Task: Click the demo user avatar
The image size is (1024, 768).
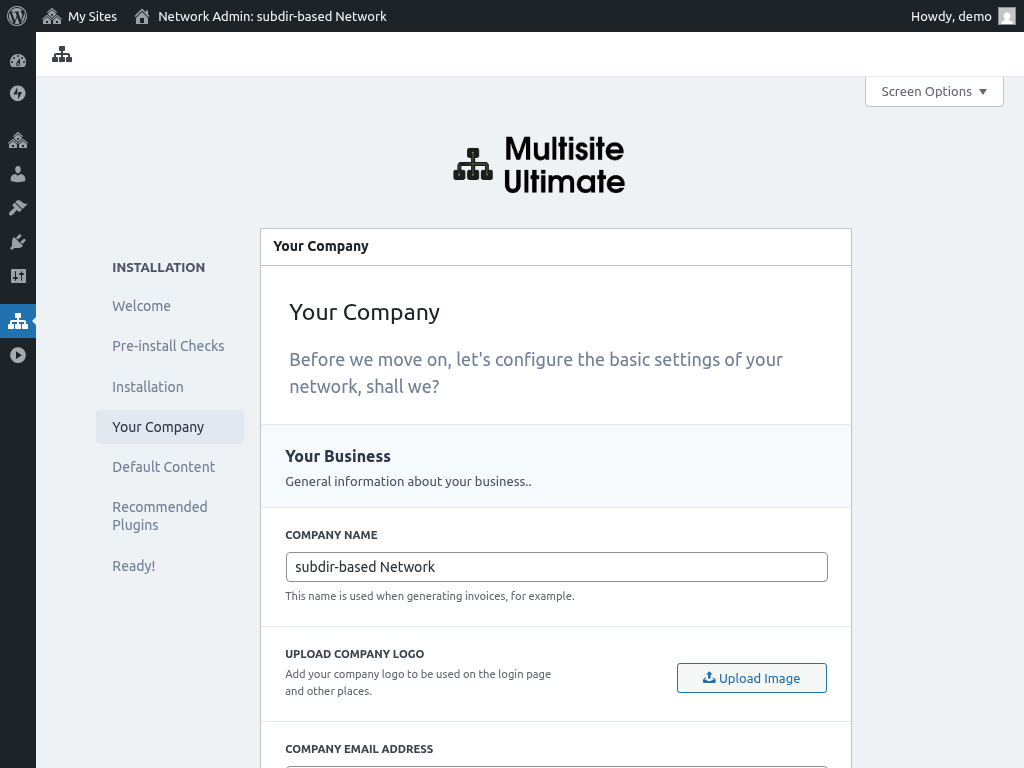Action: [x=1006, y=16]
